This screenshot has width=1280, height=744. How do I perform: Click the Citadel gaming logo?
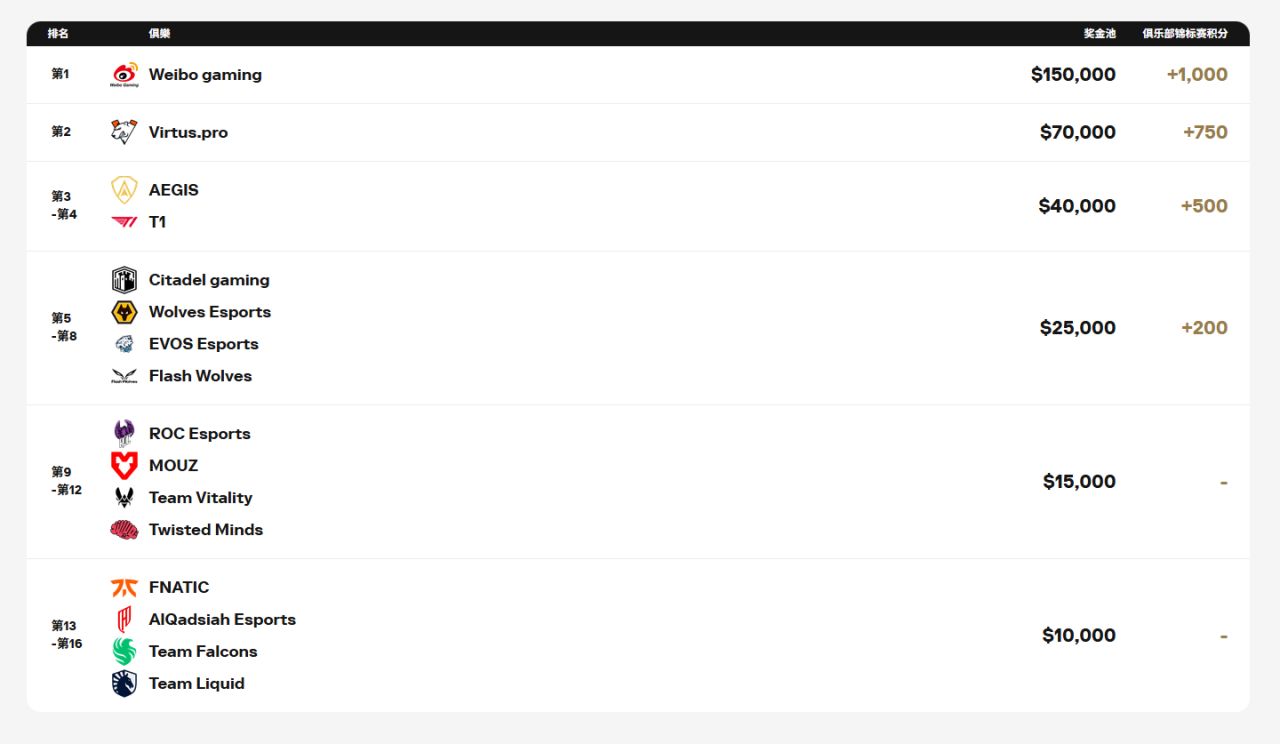coord(124,280)
